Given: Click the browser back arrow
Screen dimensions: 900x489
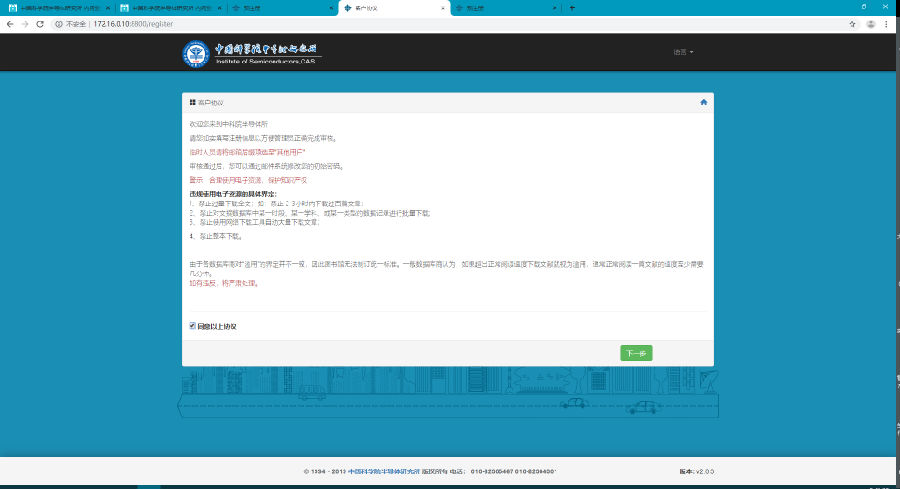Looking at the screenshot, I should (10, 23).
